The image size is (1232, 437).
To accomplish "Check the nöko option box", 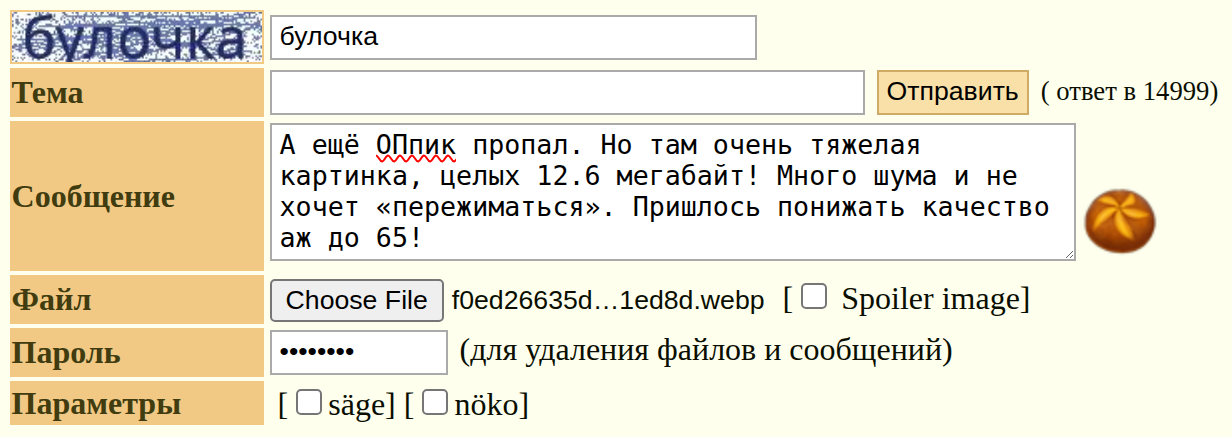I will click(434, 402).
